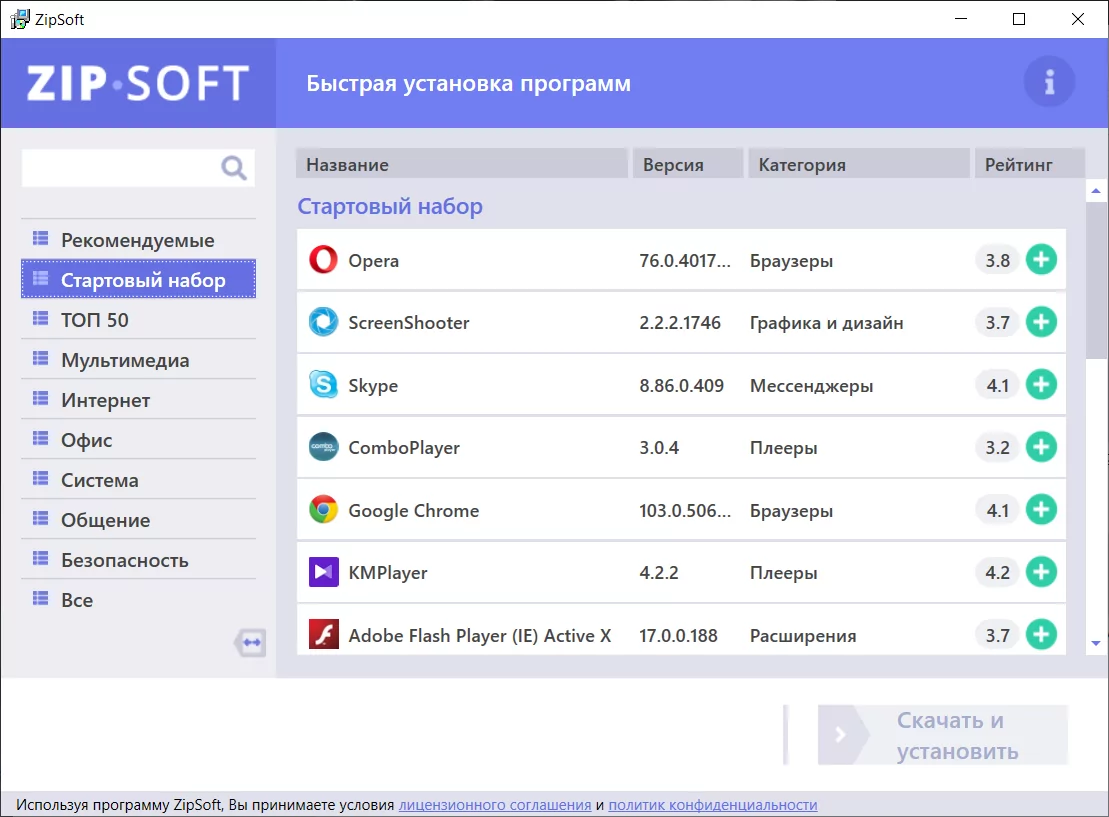Open the Мультимедиа category
Viewport: 1109px width, 817px height.
coord(139,360)
